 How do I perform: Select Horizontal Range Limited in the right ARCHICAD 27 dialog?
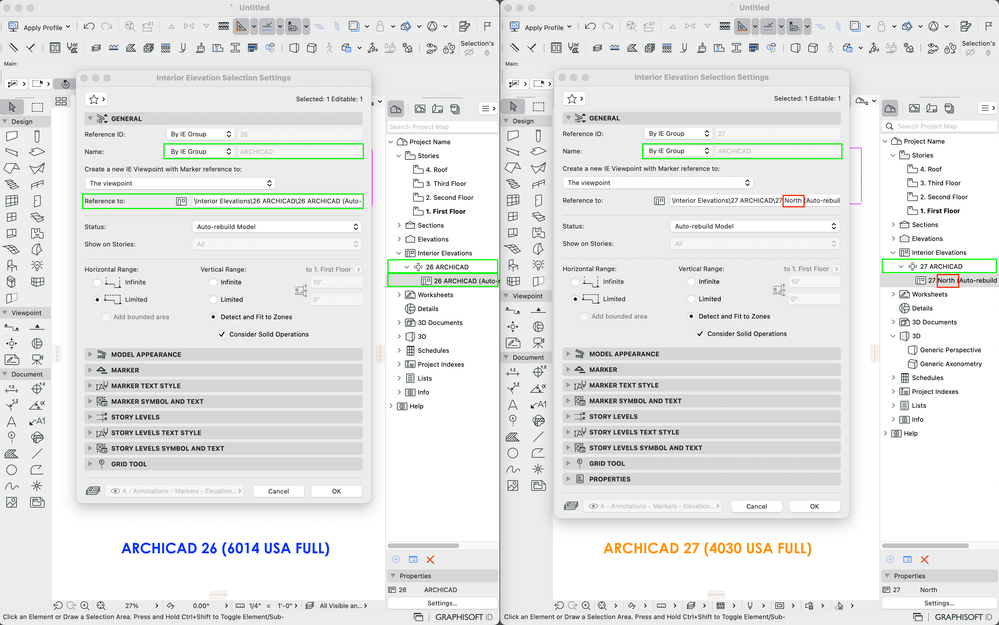(575, 299)
